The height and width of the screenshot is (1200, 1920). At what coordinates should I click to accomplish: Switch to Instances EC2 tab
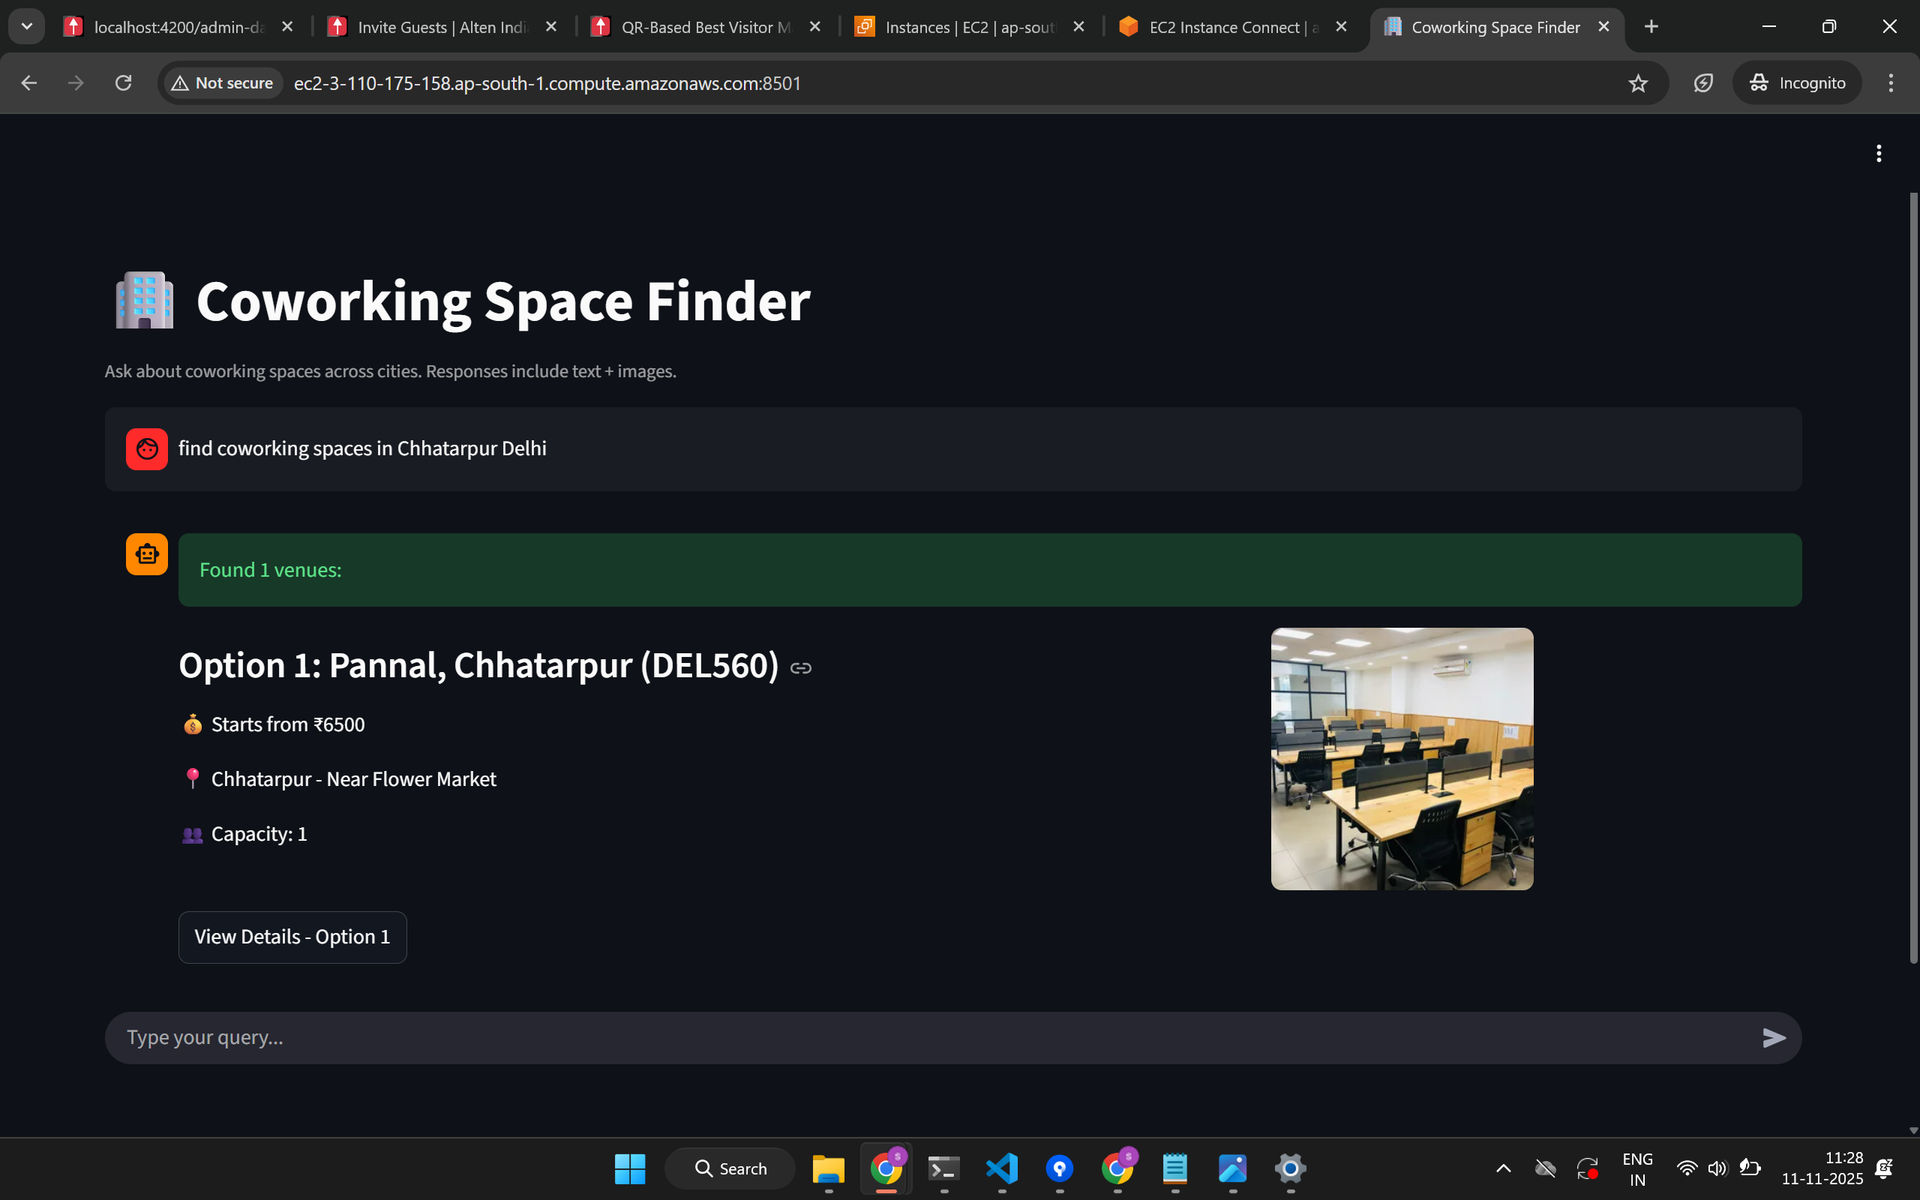pos(968,27)
